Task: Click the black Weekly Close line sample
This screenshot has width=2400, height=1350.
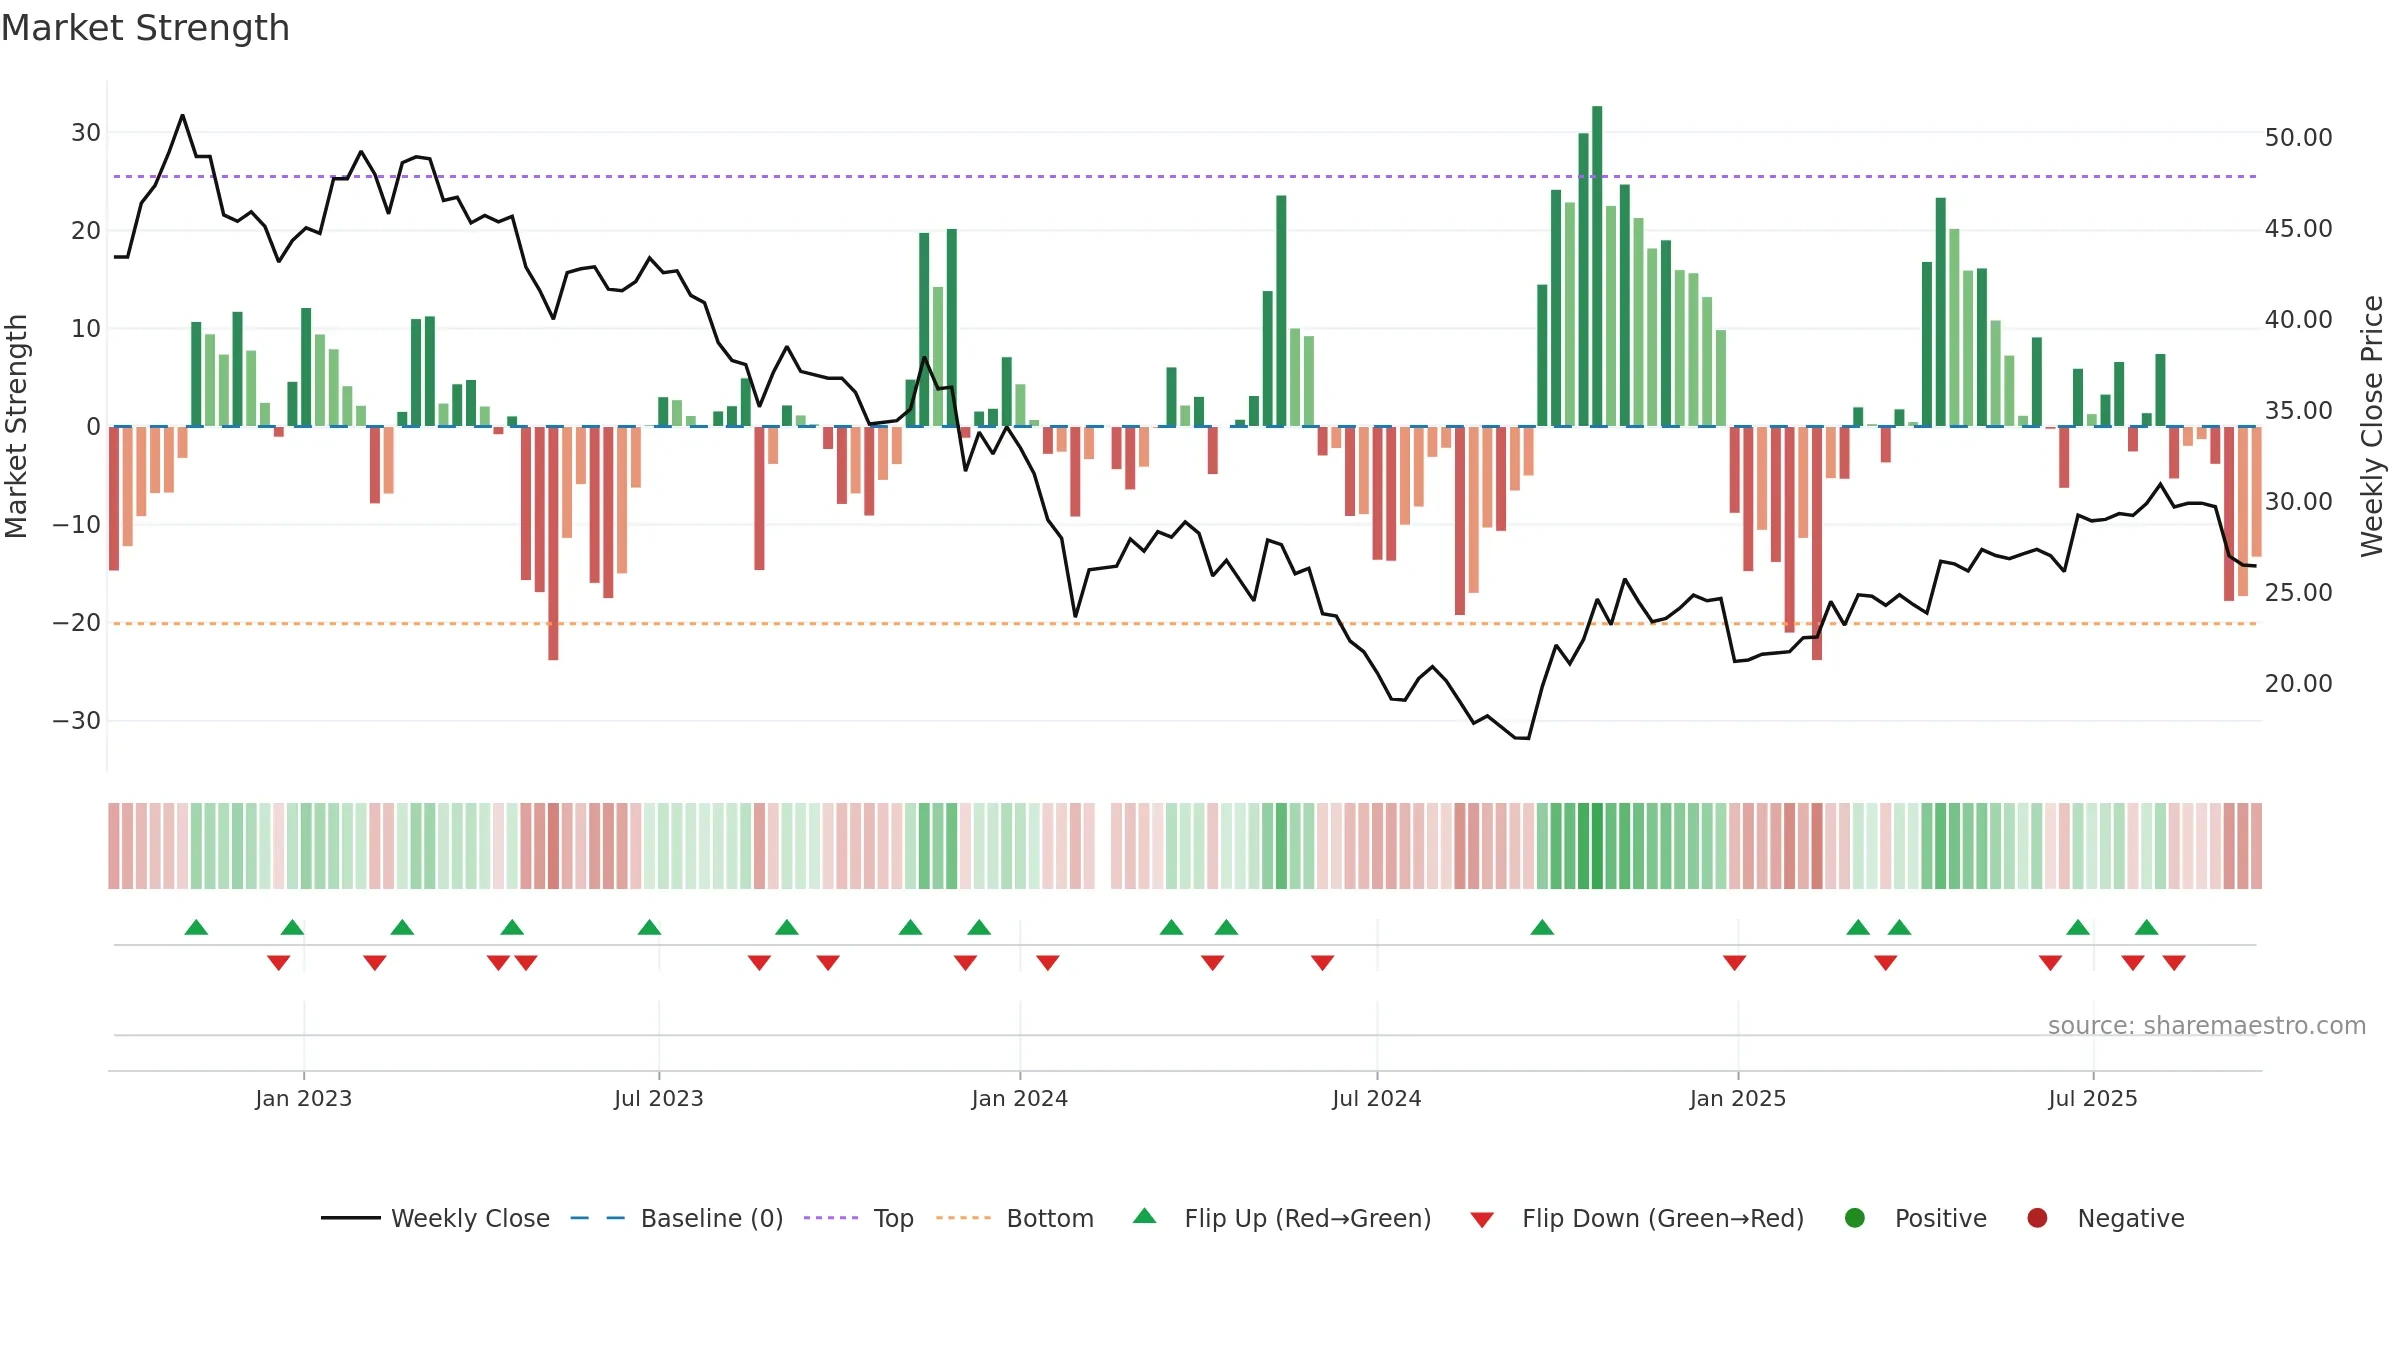Action: [x=351, y=1218]
